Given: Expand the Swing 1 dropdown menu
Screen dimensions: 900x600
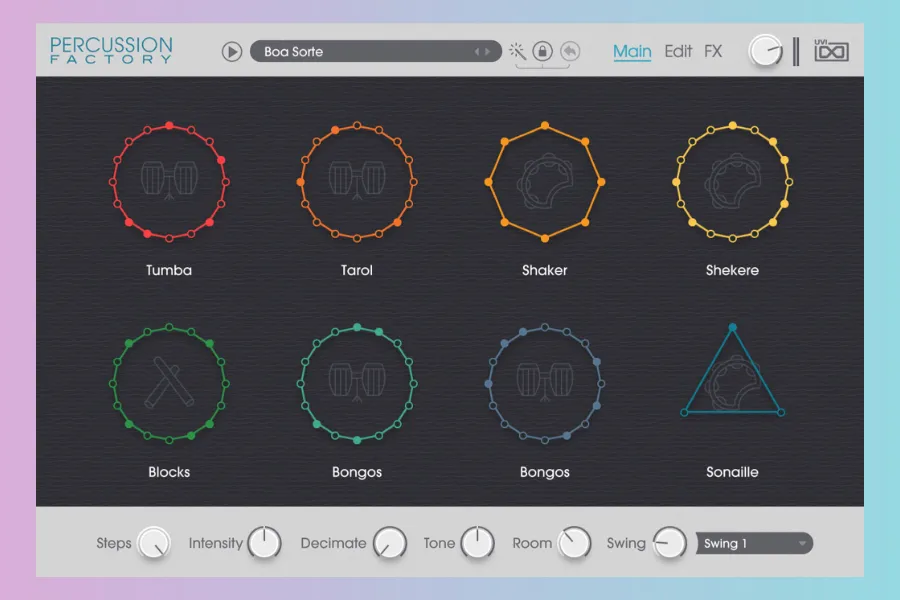Looking at the screenshot, I should click(x=754, y=543).
